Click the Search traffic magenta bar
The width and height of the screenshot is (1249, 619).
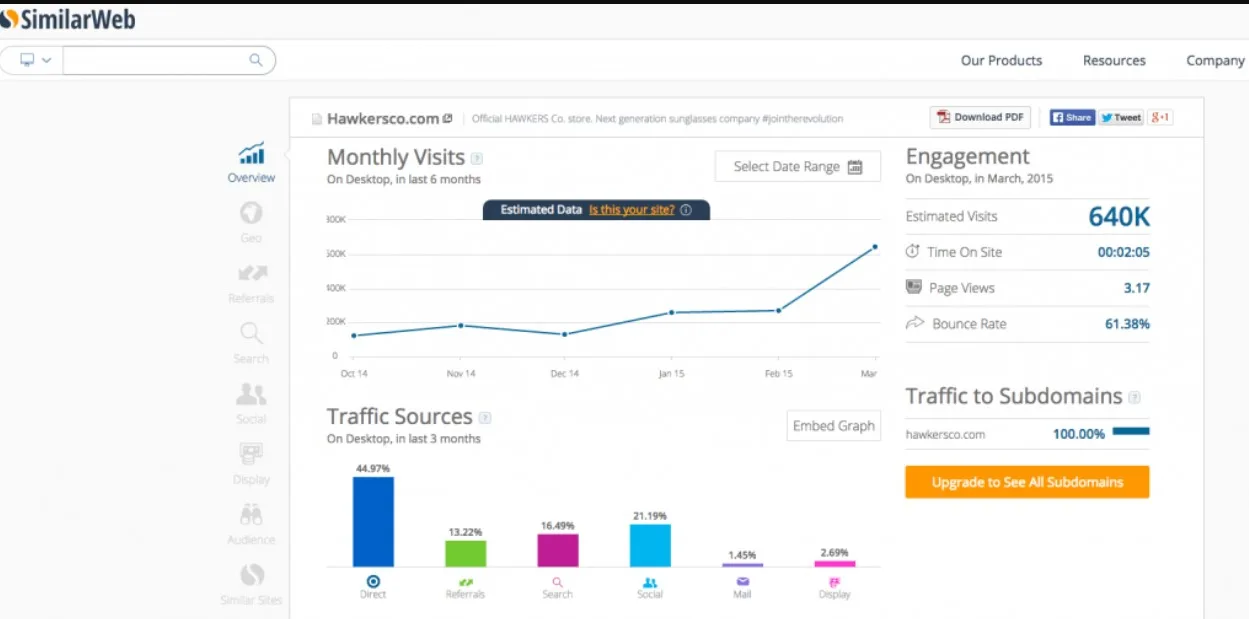click(558, 550)
